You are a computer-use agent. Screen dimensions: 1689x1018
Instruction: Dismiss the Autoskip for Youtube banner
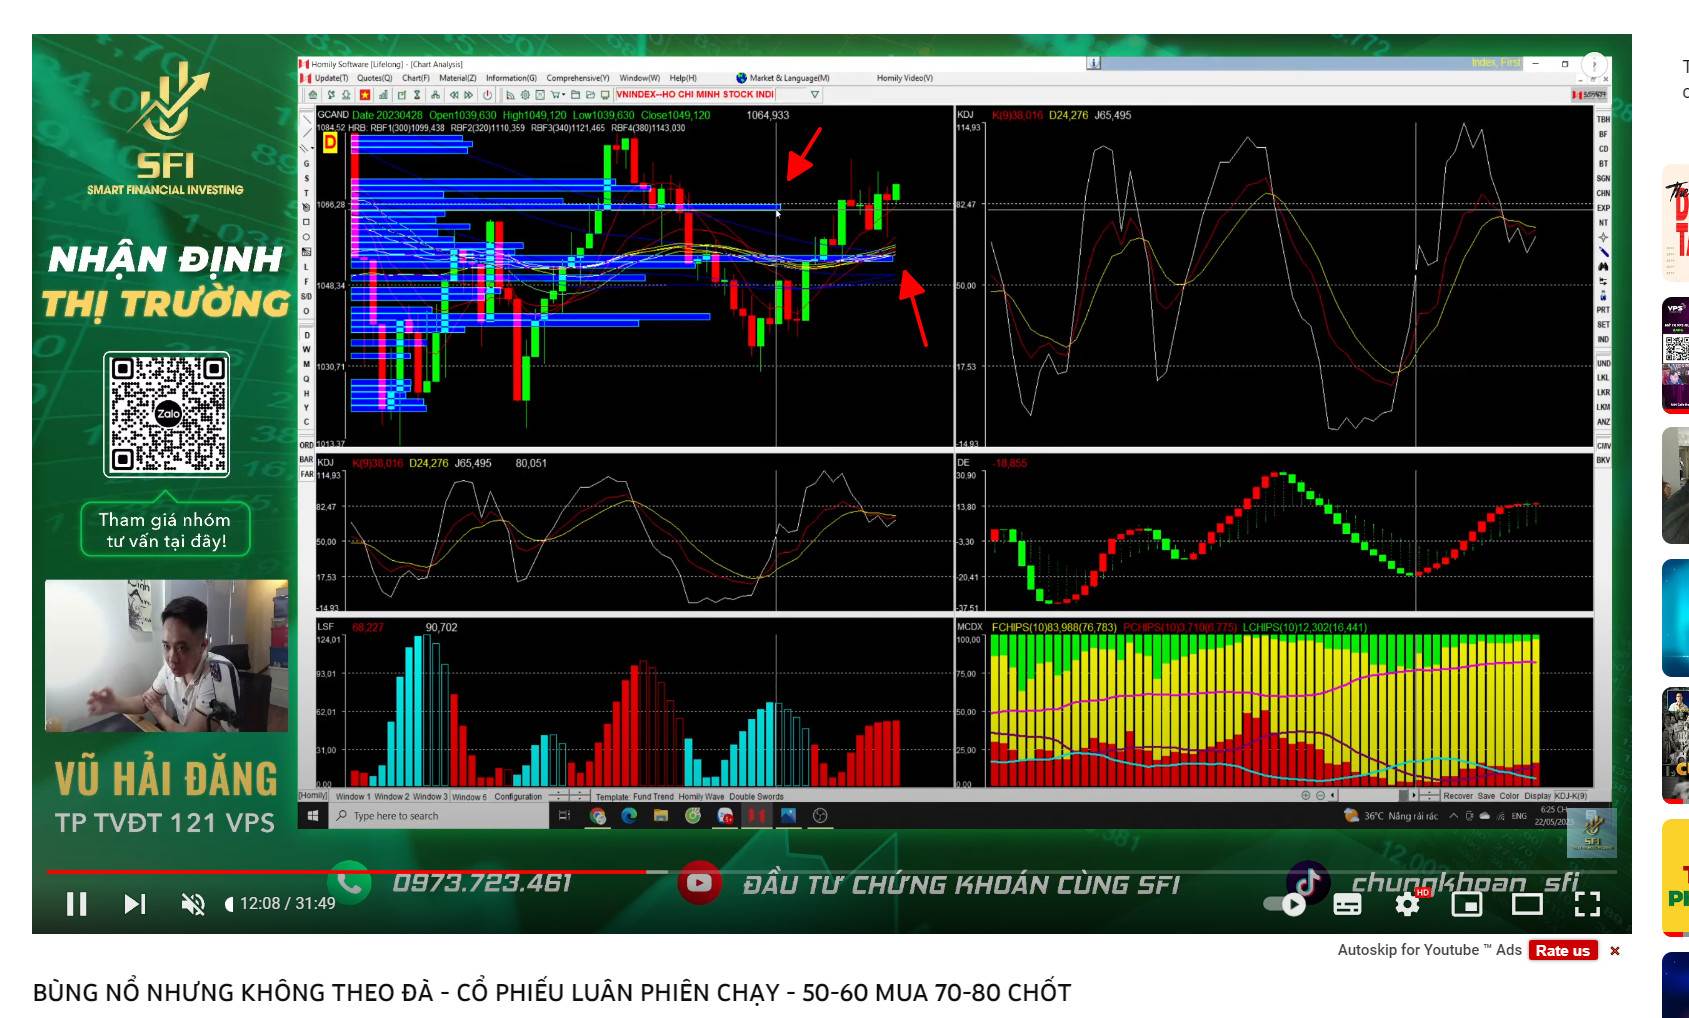[x=1614, y=950]
